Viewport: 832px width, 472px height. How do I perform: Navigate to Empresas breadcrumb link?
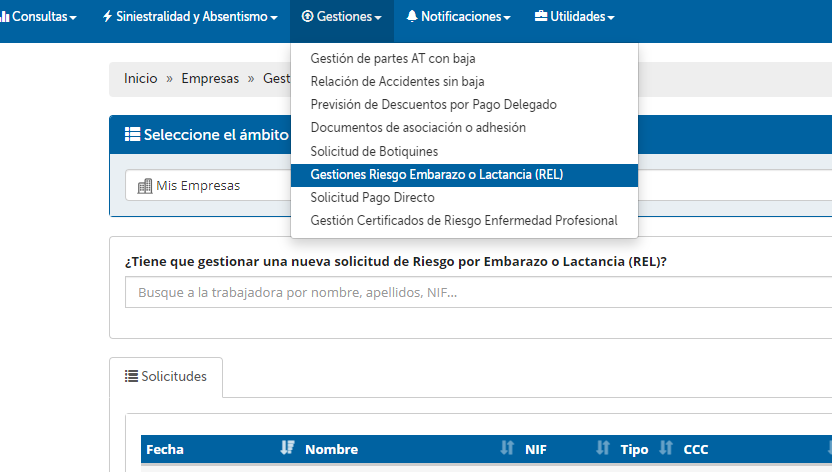[210, 78]
